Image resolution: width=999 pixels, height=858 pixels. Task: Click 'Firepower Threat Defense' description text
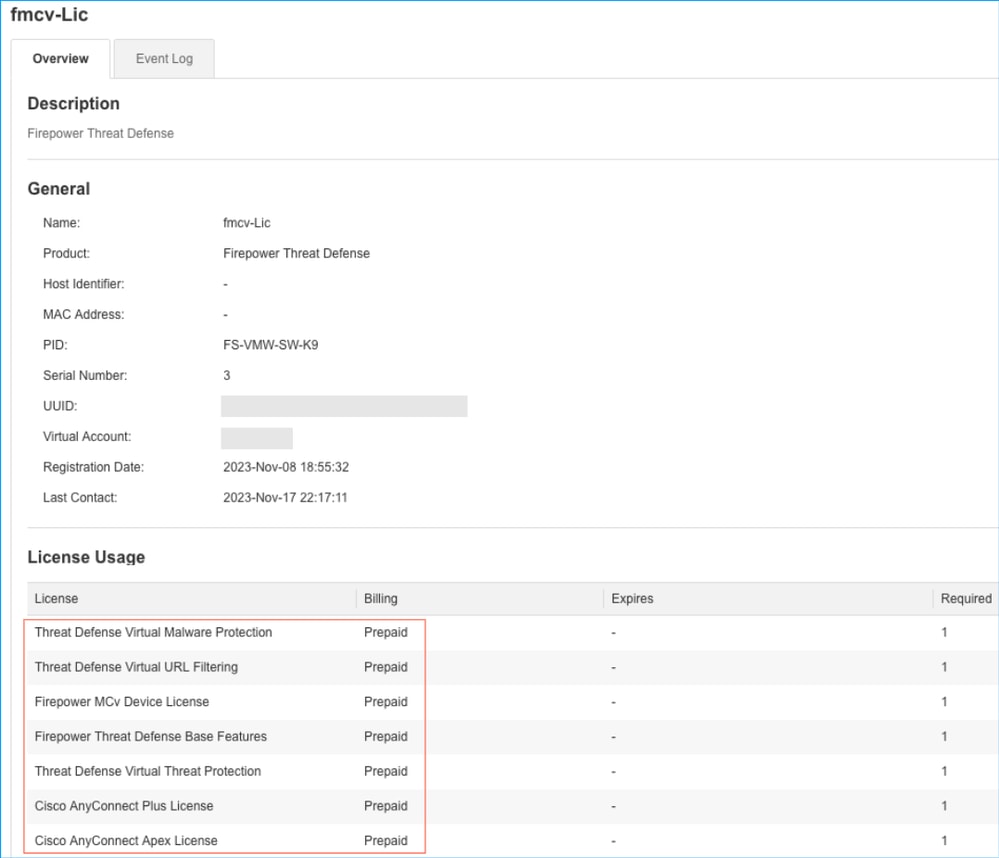point(101,133)
